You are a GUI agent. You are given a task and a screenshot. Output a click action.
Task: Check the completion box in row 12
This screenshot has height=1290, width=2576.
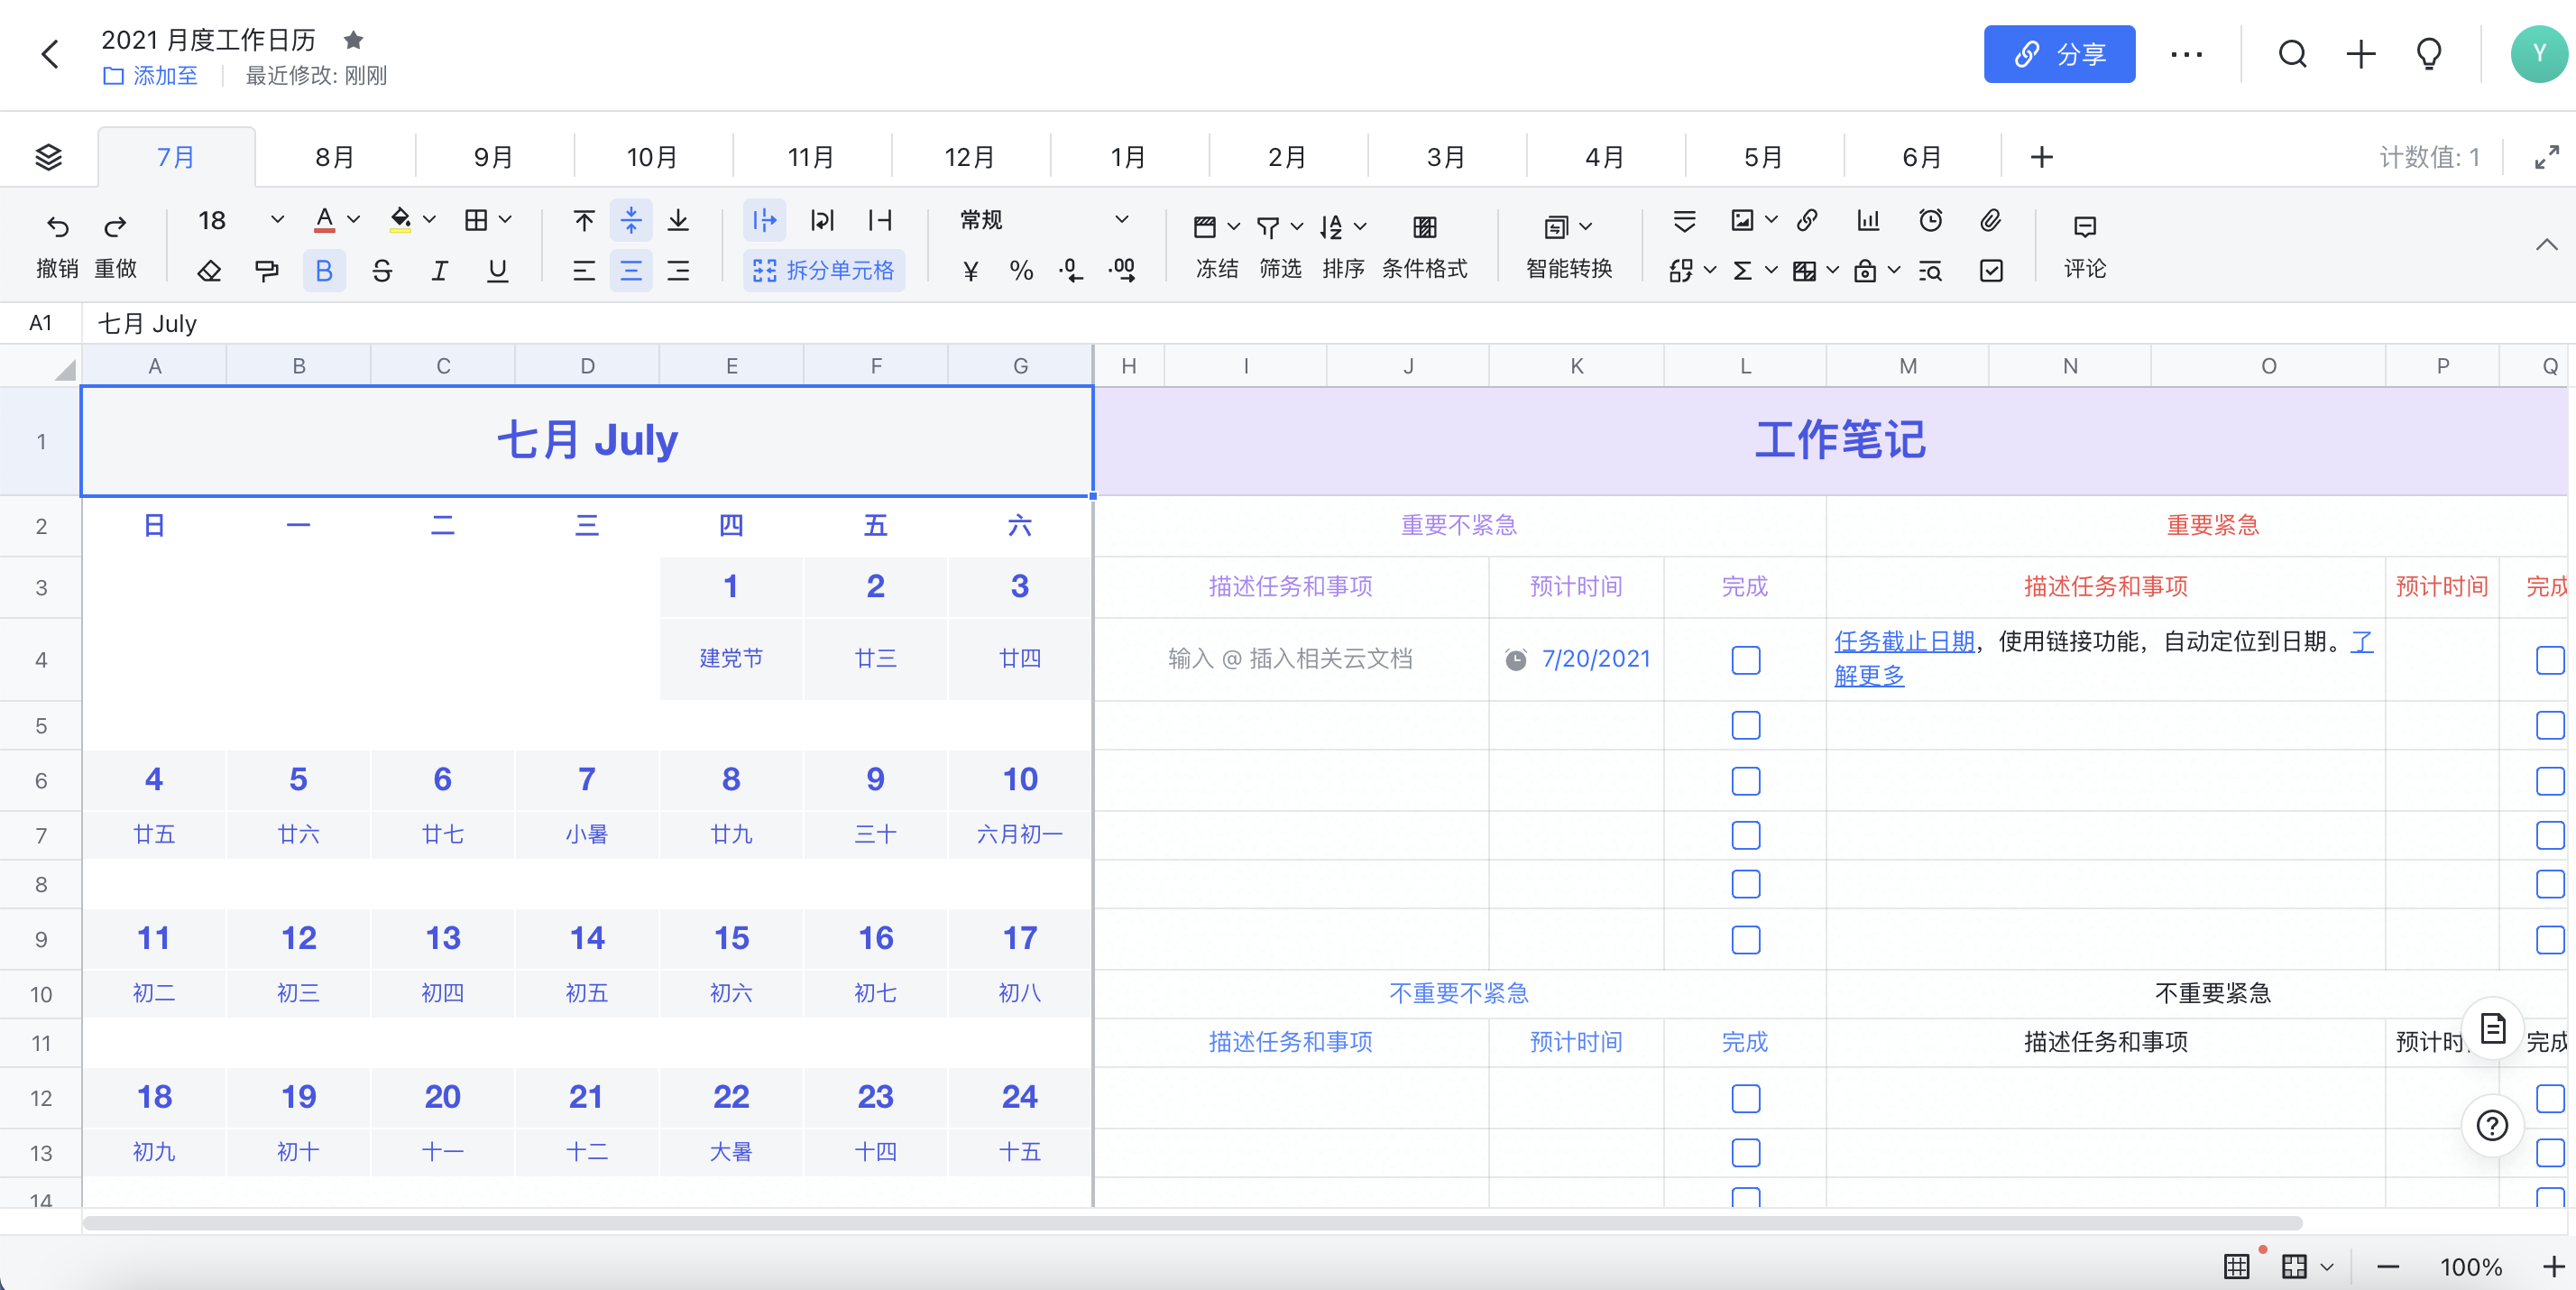point(1745,1098)
